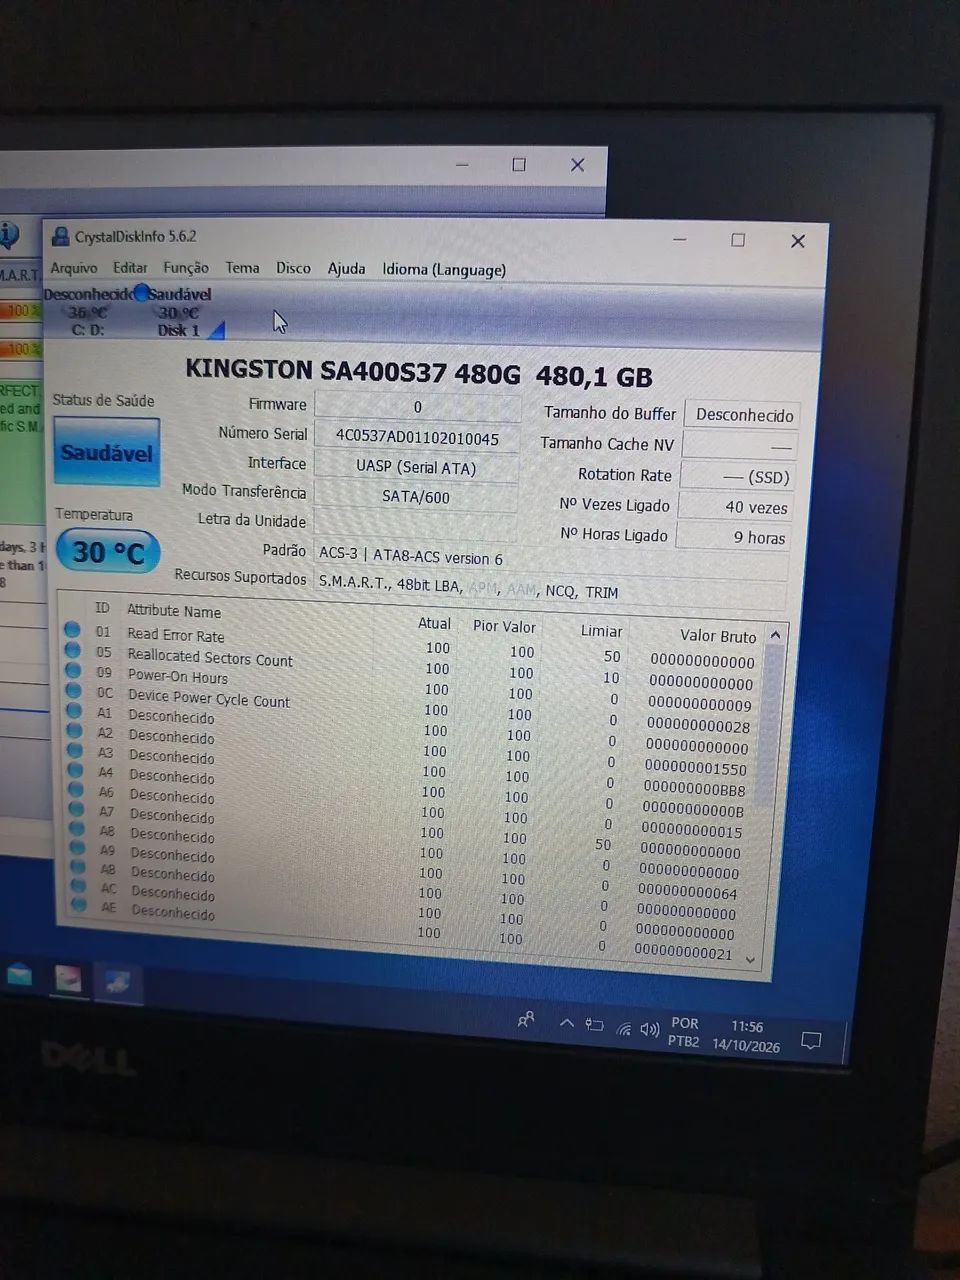Click the 30 °C temperature button

[x=108, y=552]
